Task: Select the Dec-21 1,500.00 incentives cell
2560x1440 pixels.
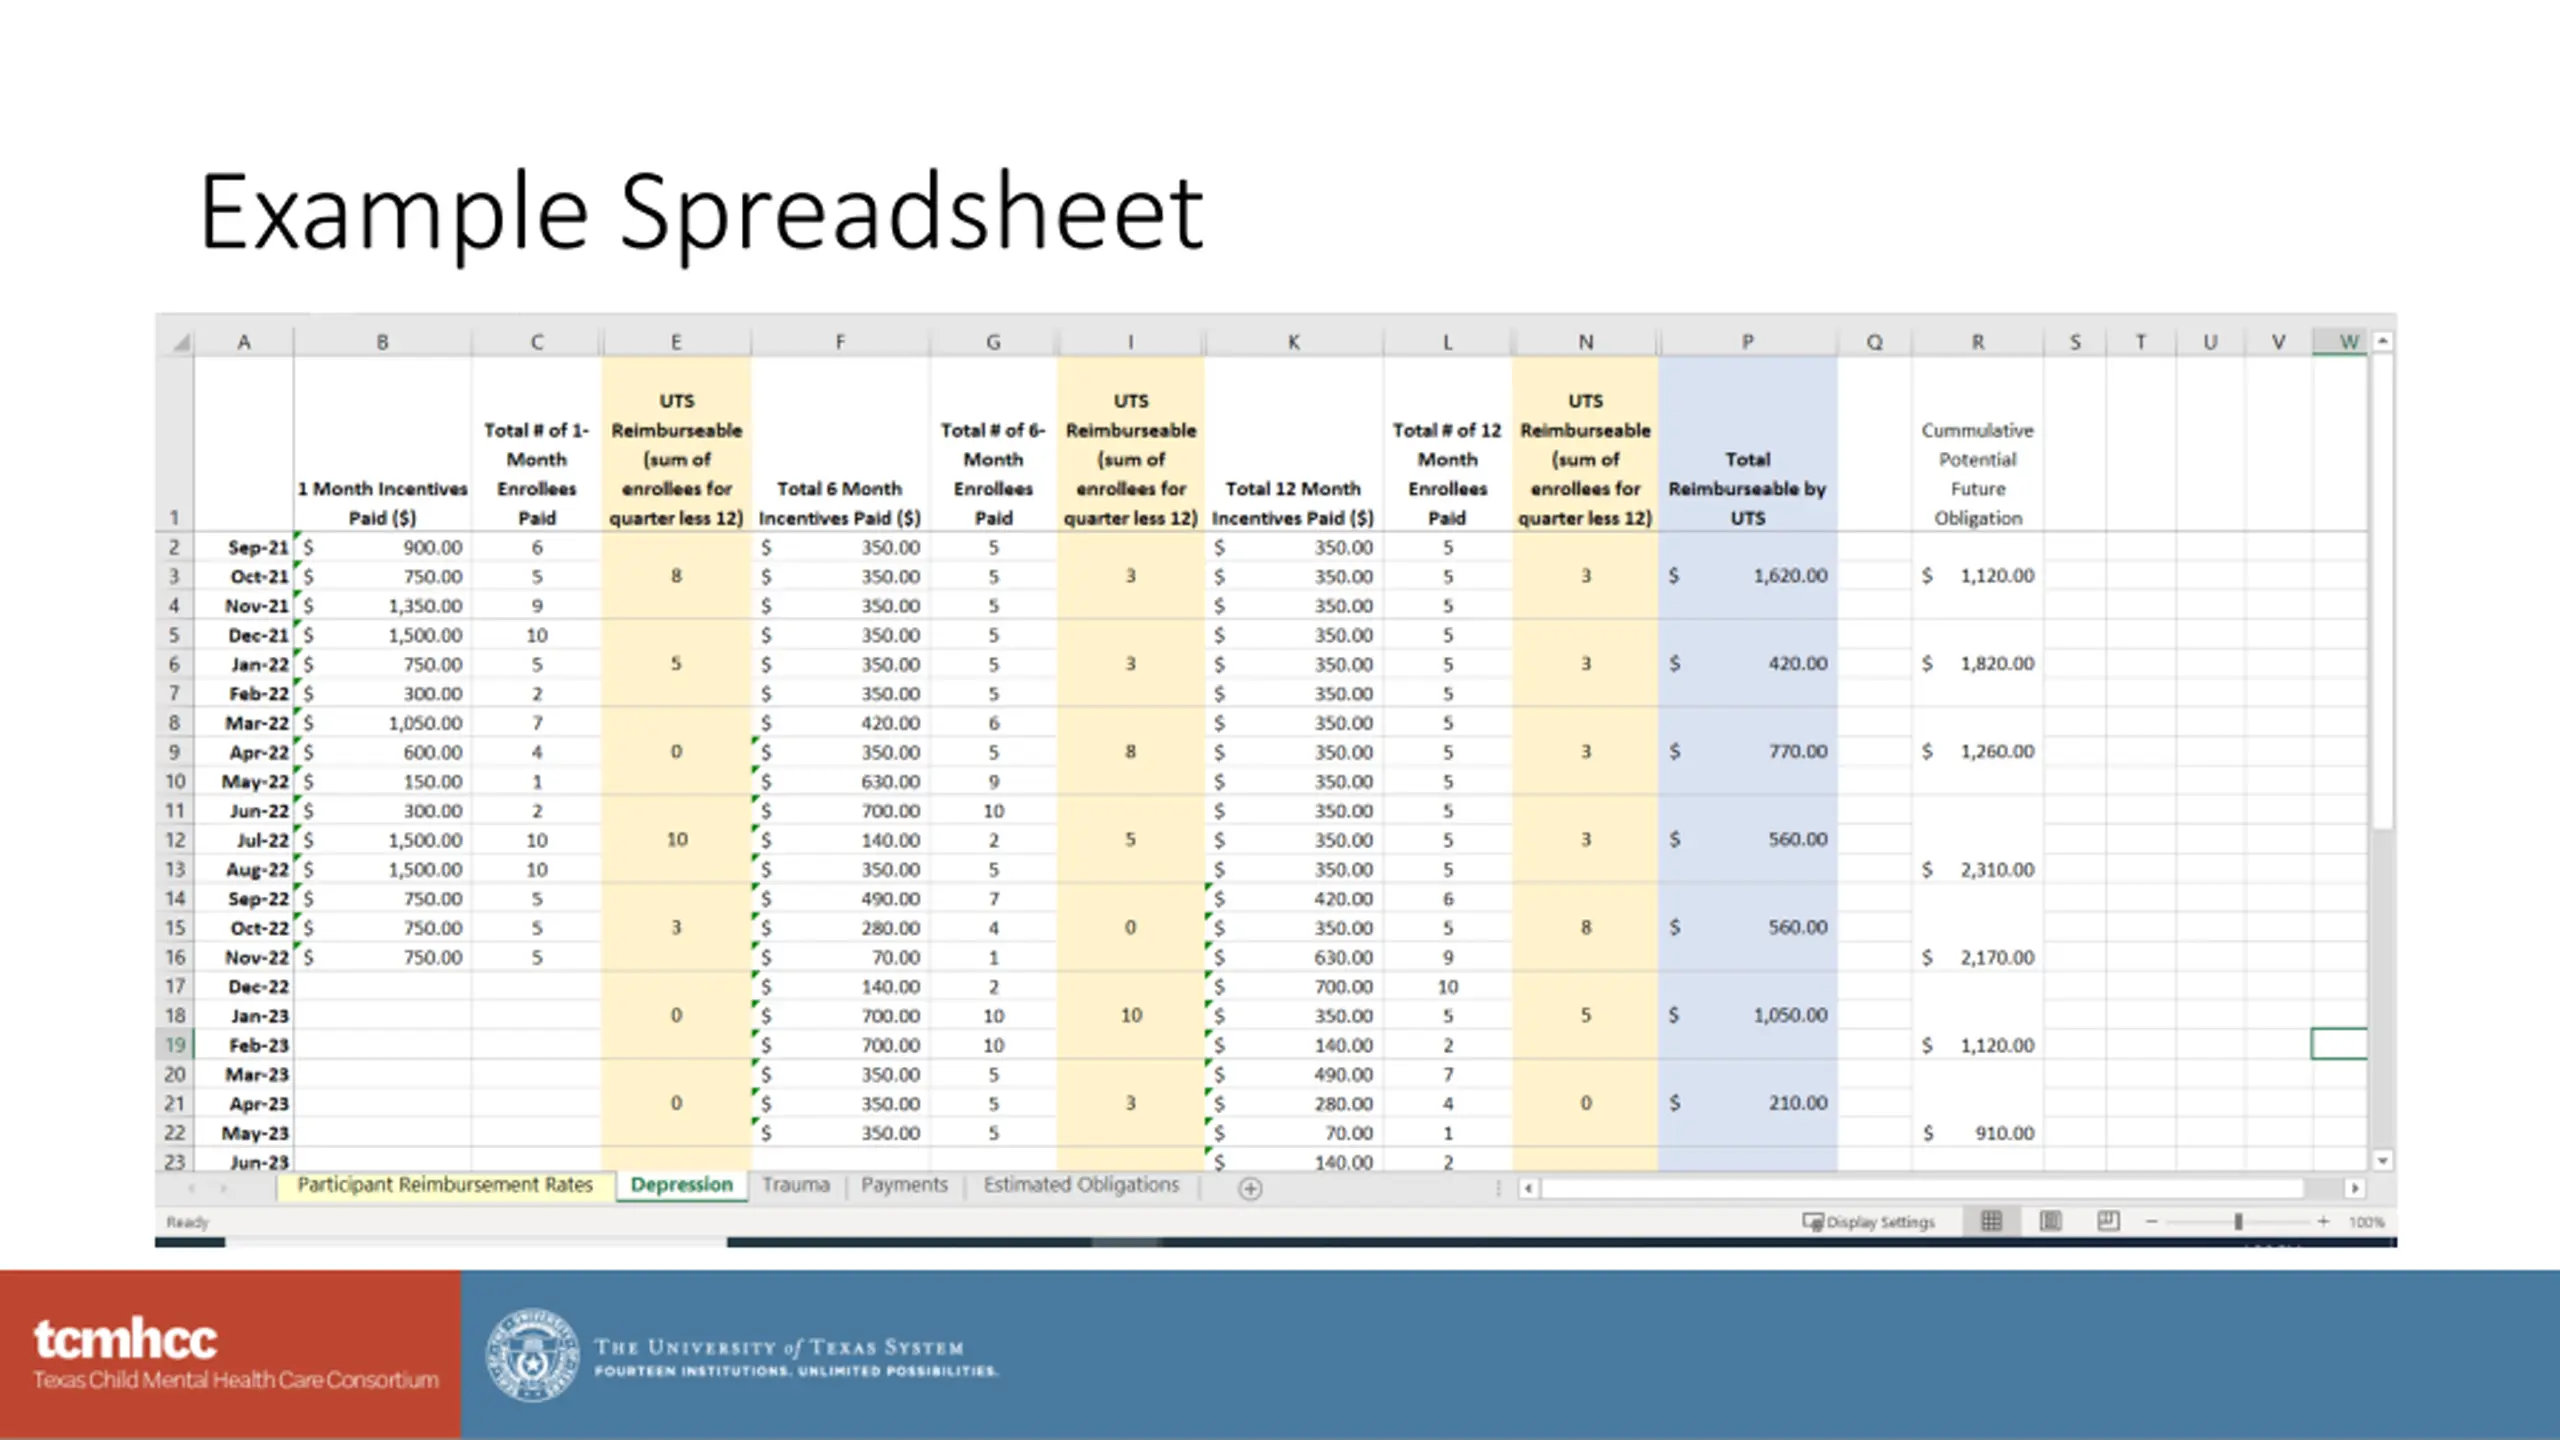Action: [382, 635]
